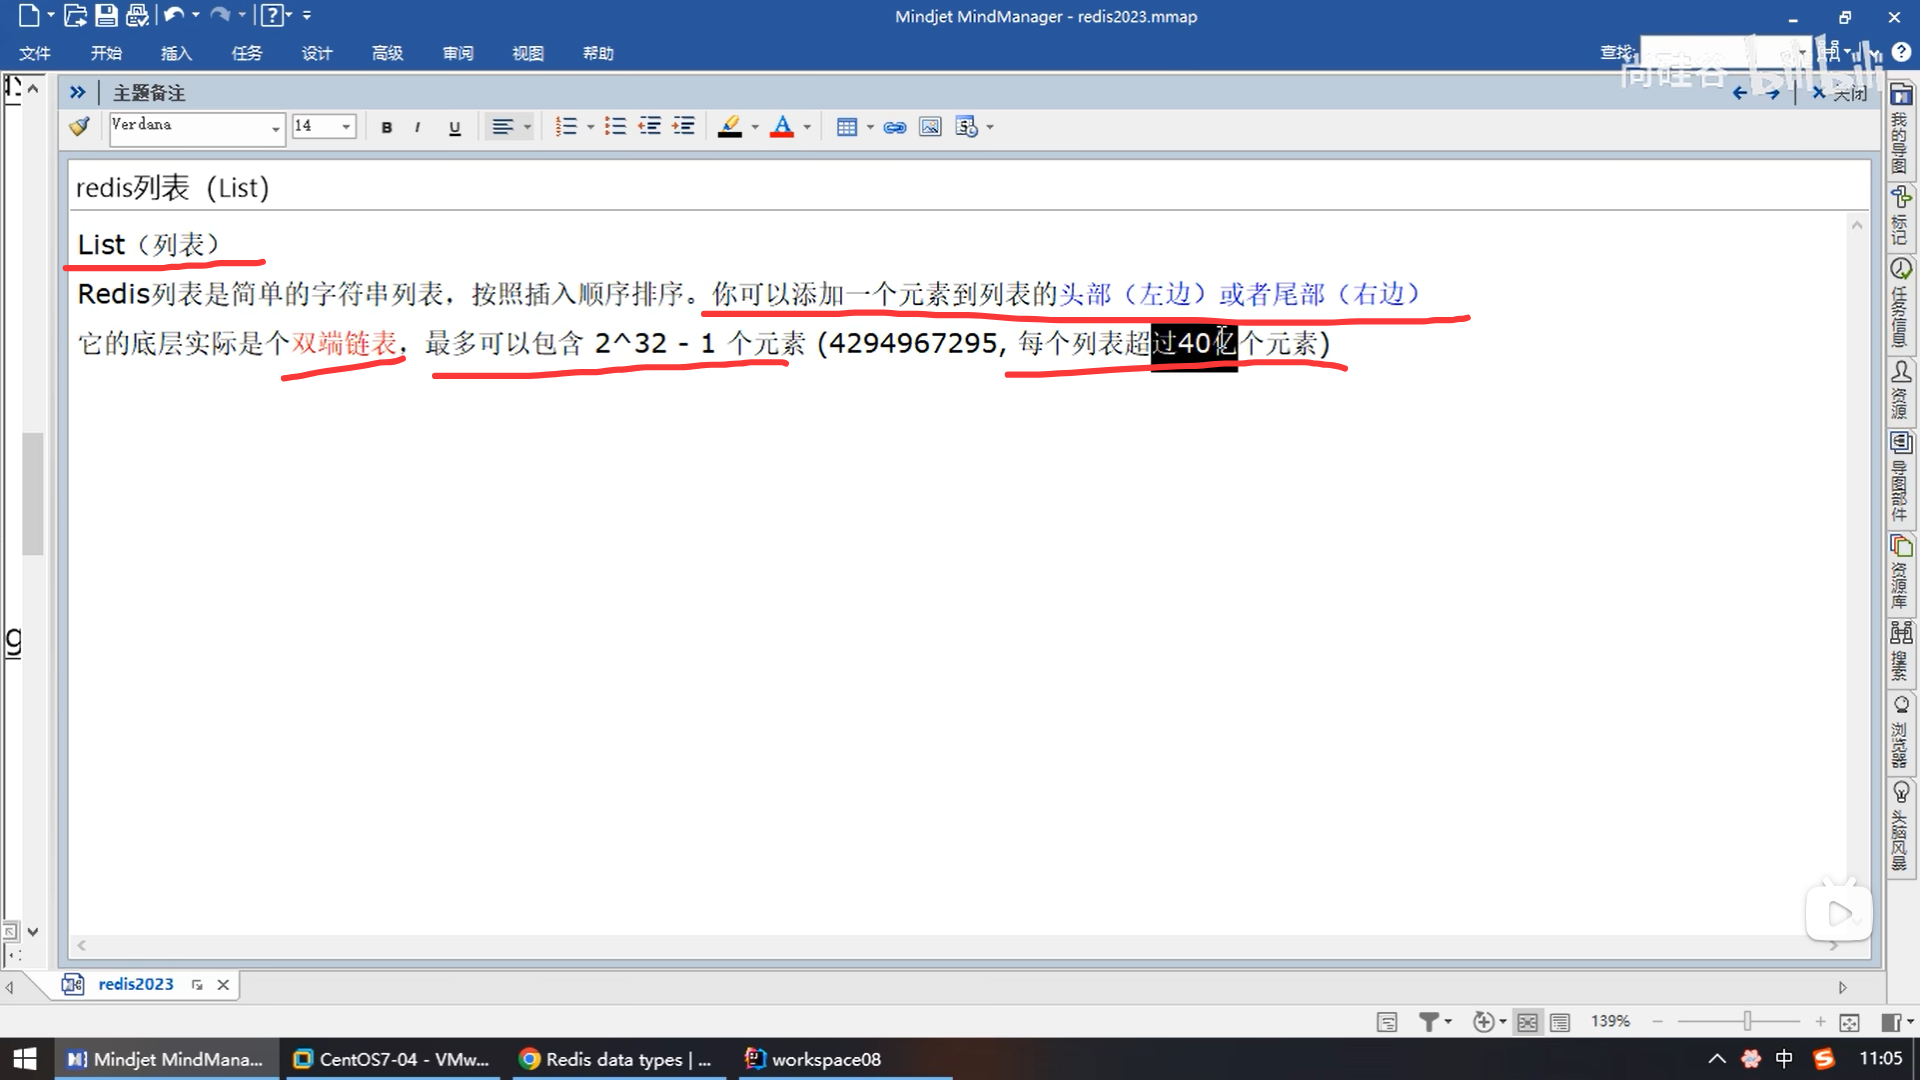Insert hyperlink using the link icon
1920x1080 pixels.
(x=895, y=127)
